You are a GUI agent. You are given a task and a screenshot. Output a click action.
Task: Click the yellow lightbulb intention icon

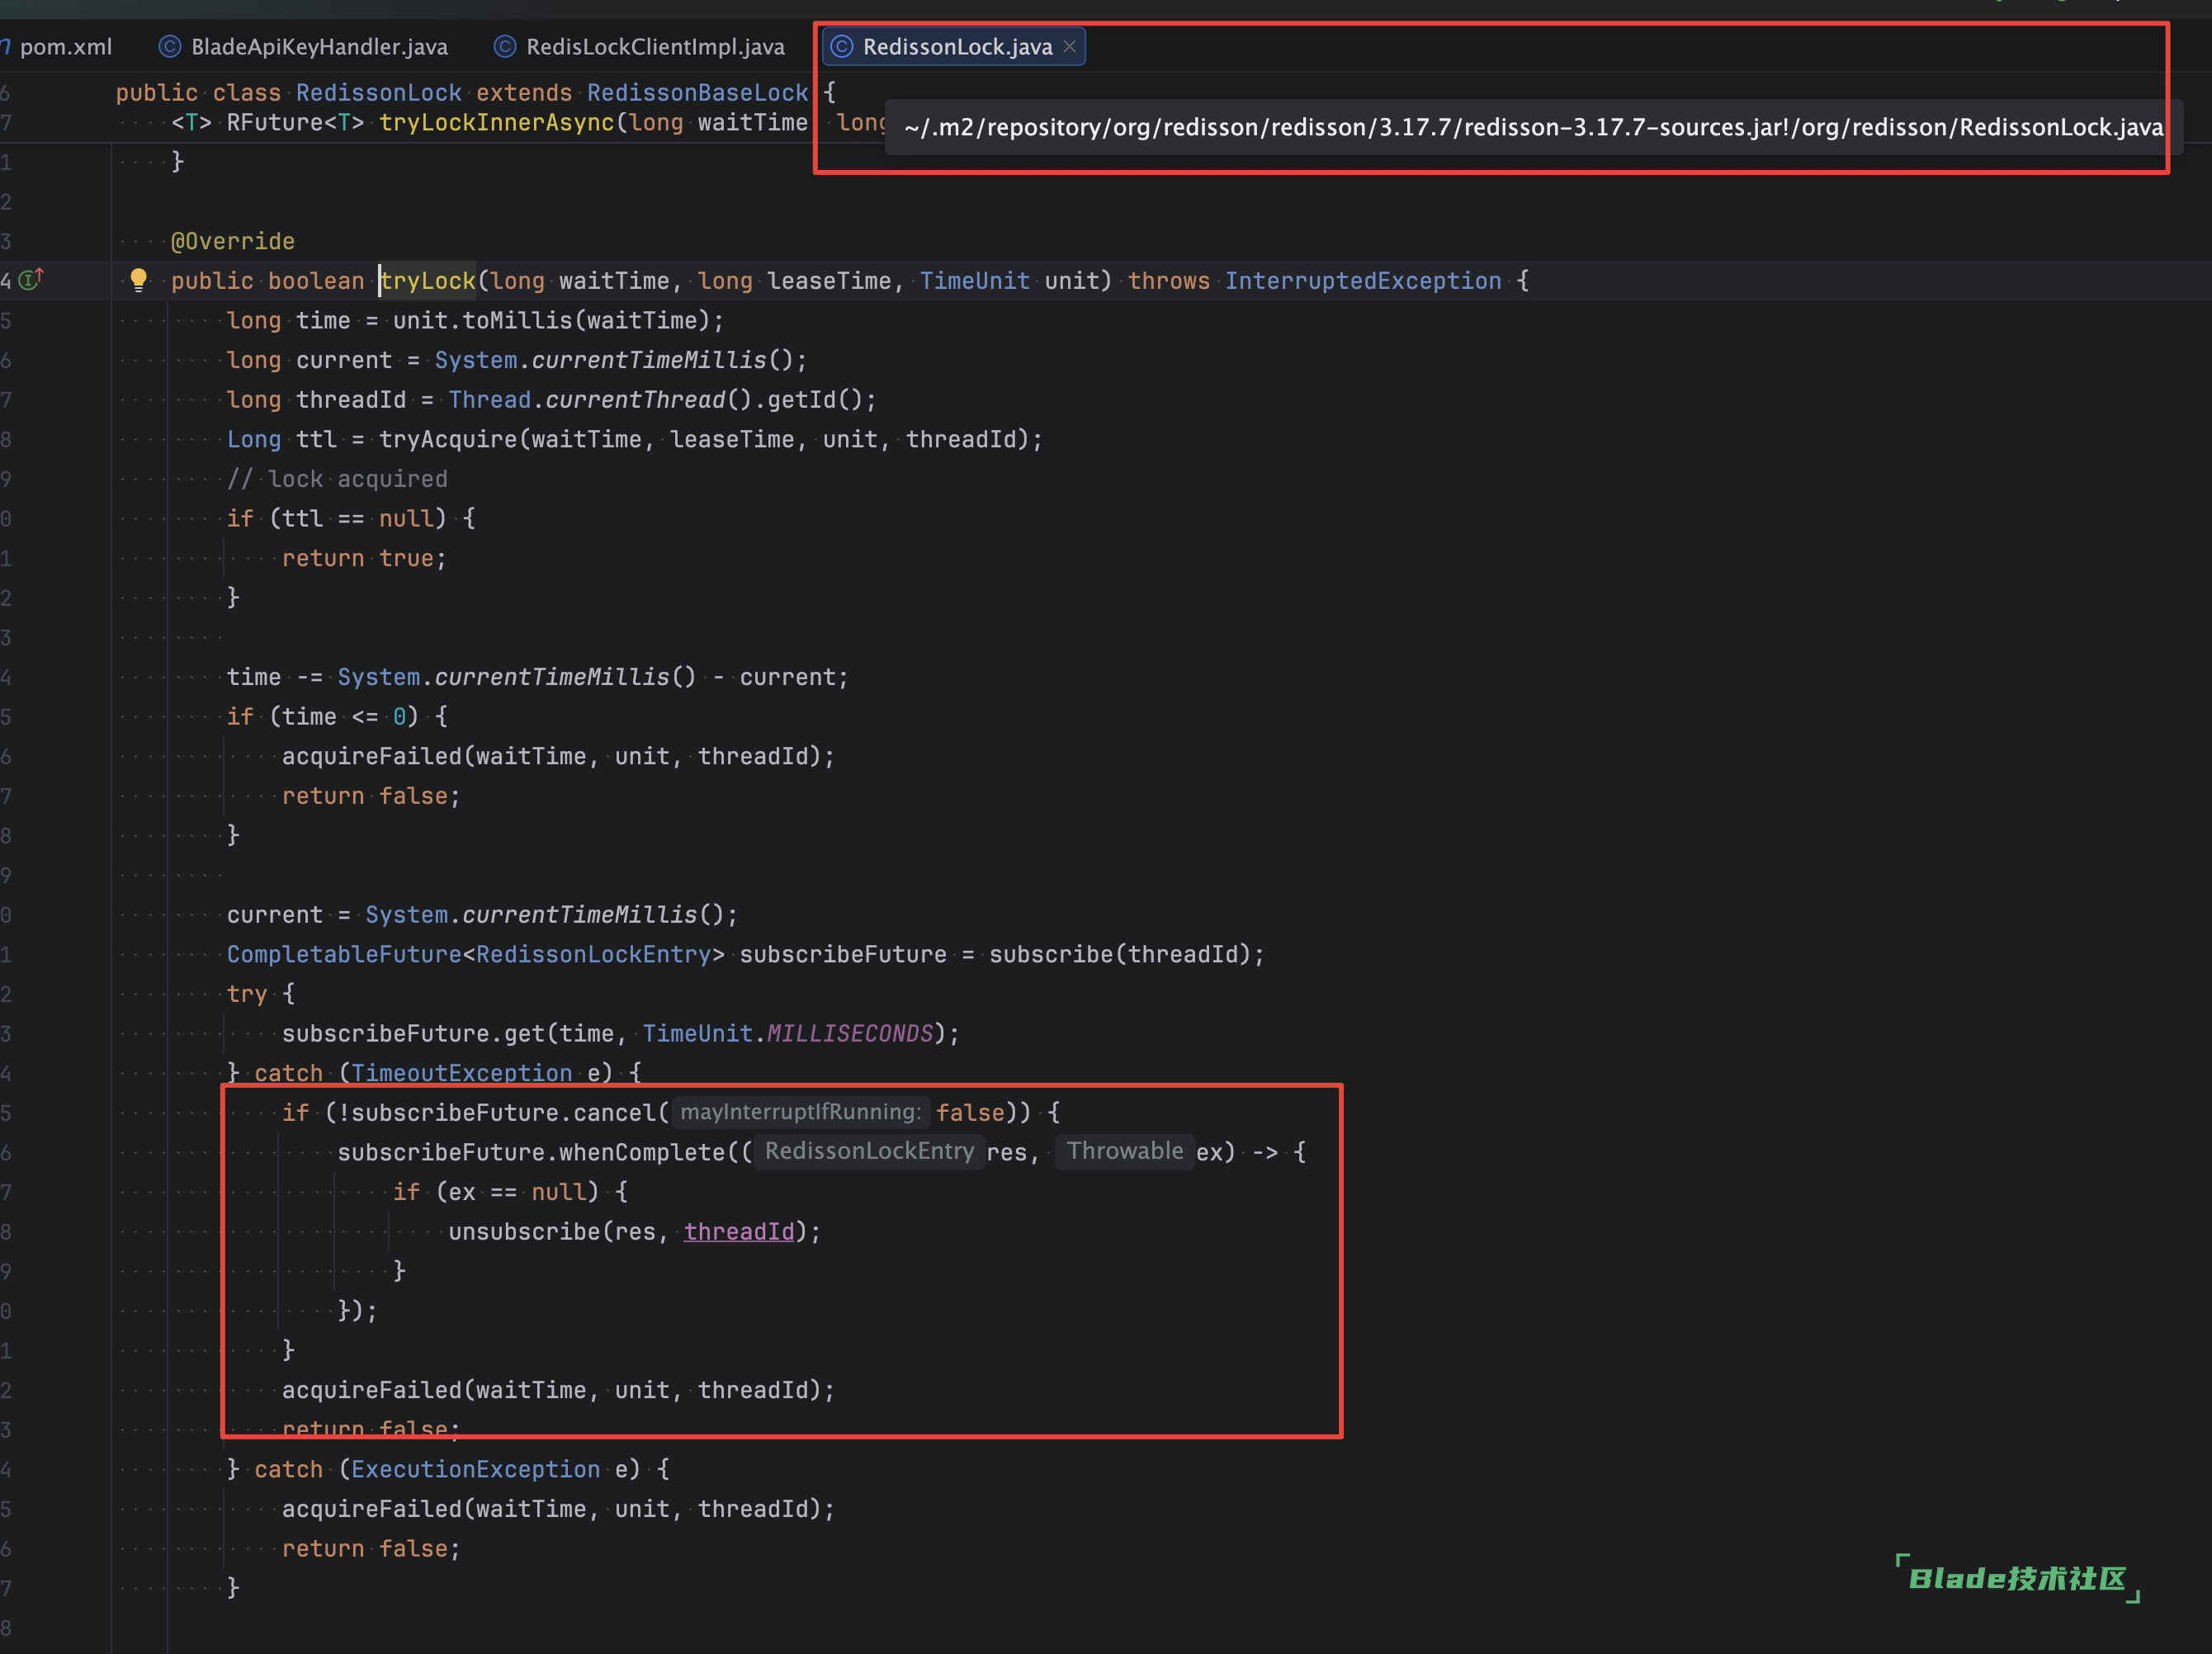click(138, 280)
